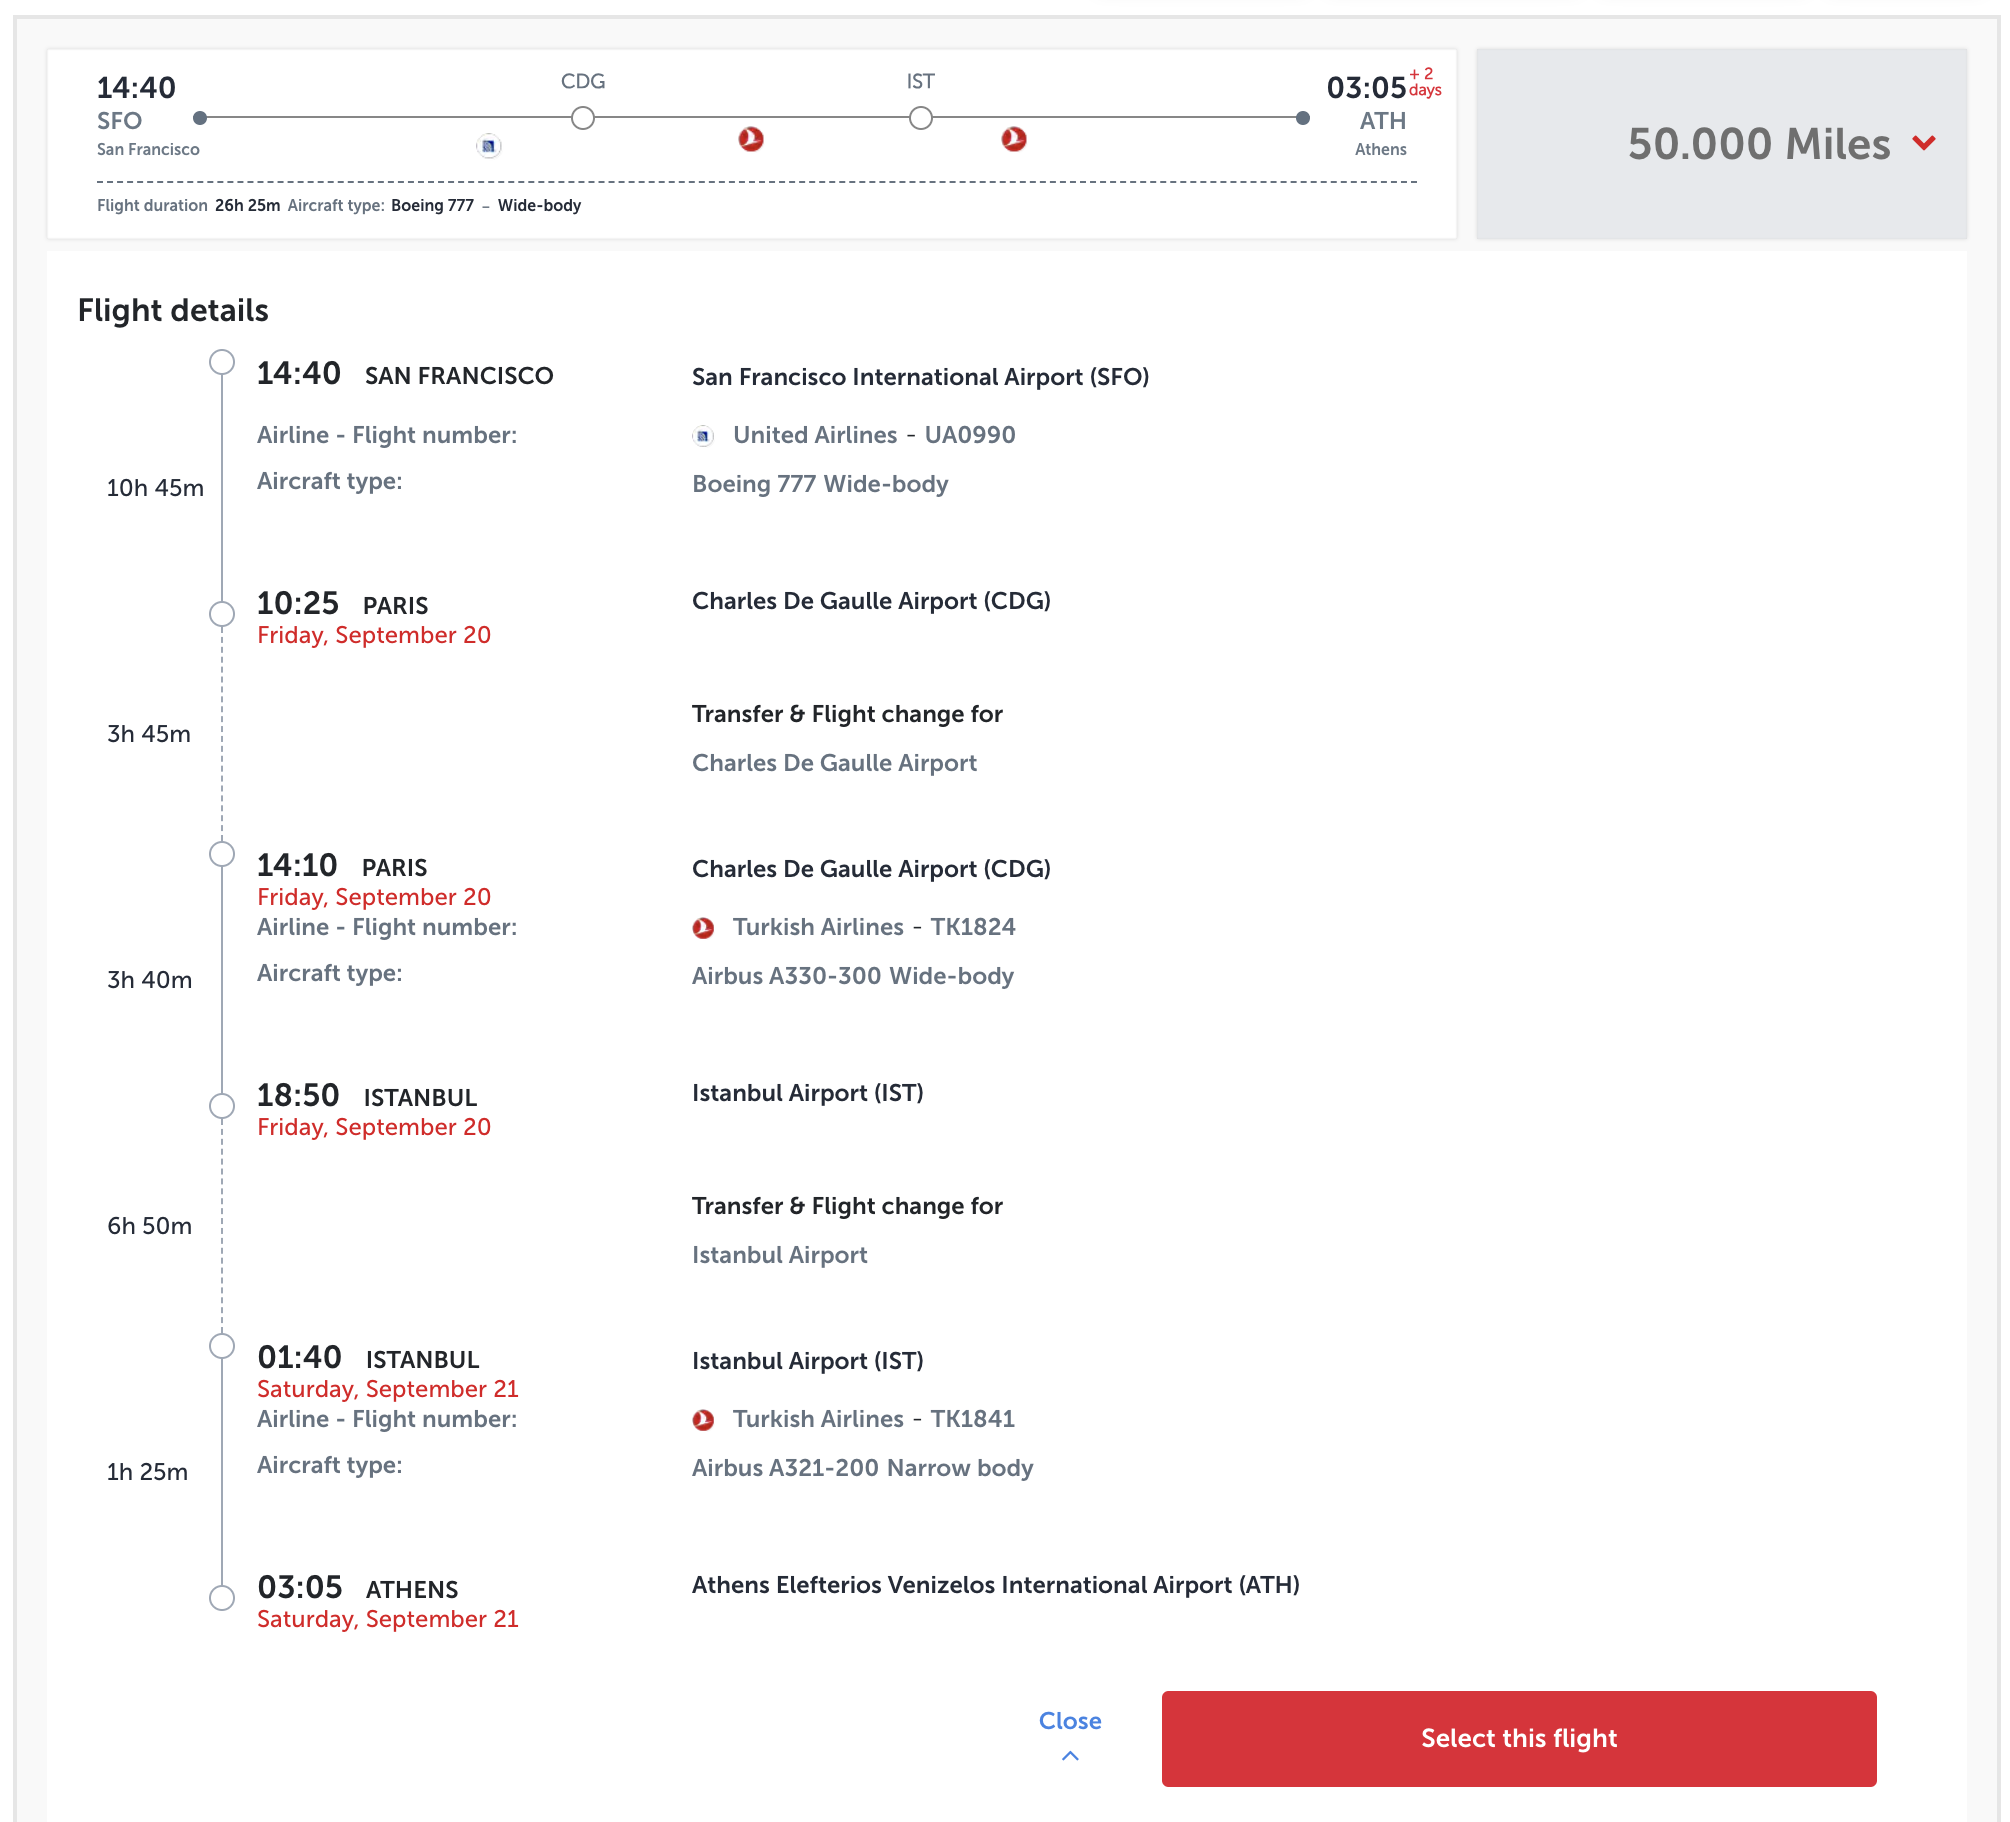Click 'Turkish Airlines - TK1824' text

[x=874, y=927]
